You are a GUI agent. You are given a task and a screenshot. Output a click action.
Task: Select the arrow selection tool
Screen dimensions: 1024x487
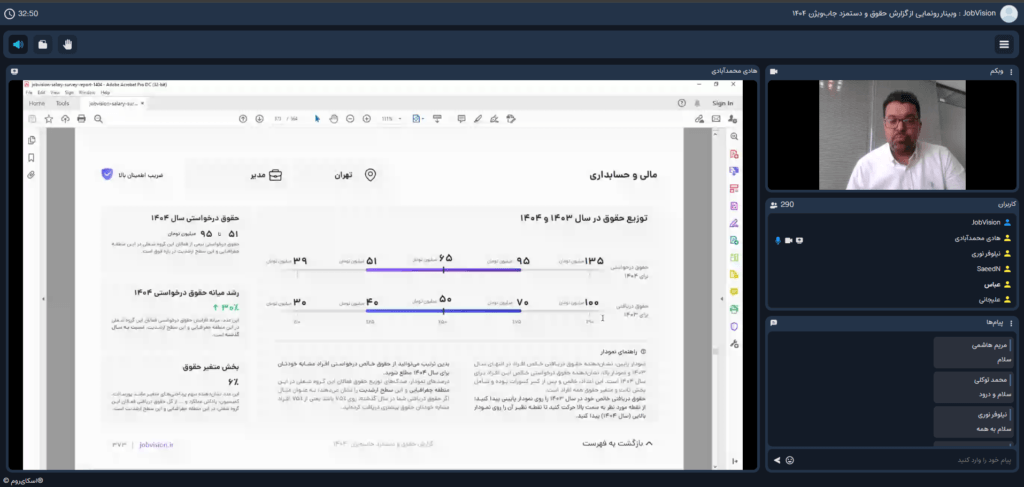click(x=317, y=119)
